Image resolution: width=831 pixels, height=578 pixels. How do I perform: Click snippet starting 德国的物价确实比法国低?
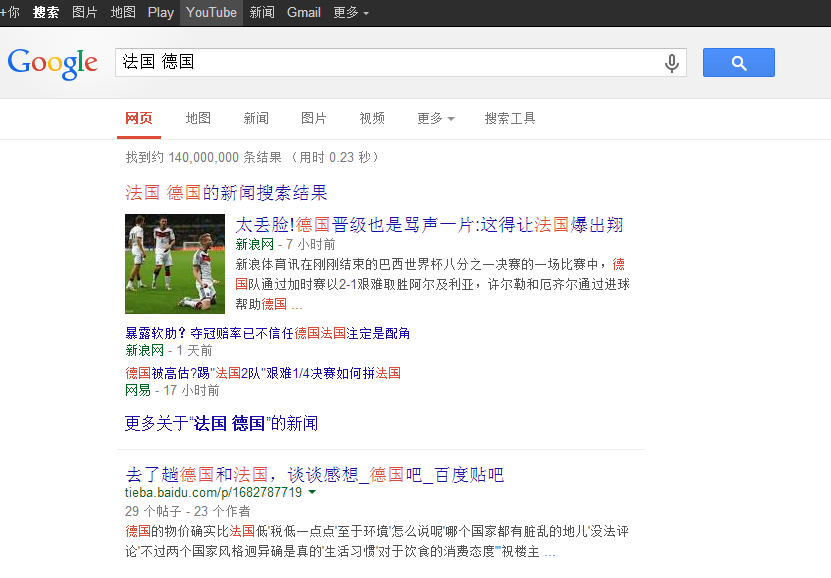point(377,541)
